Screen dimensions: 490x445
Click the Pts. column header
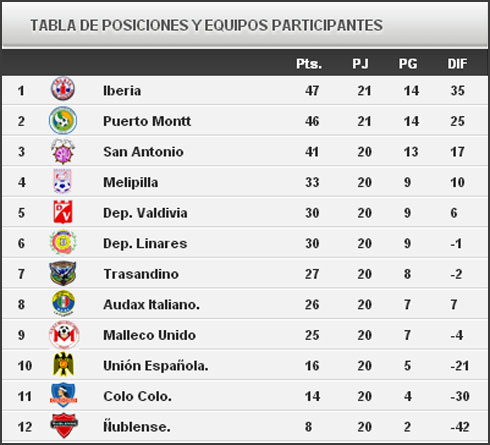coord(309,64)
